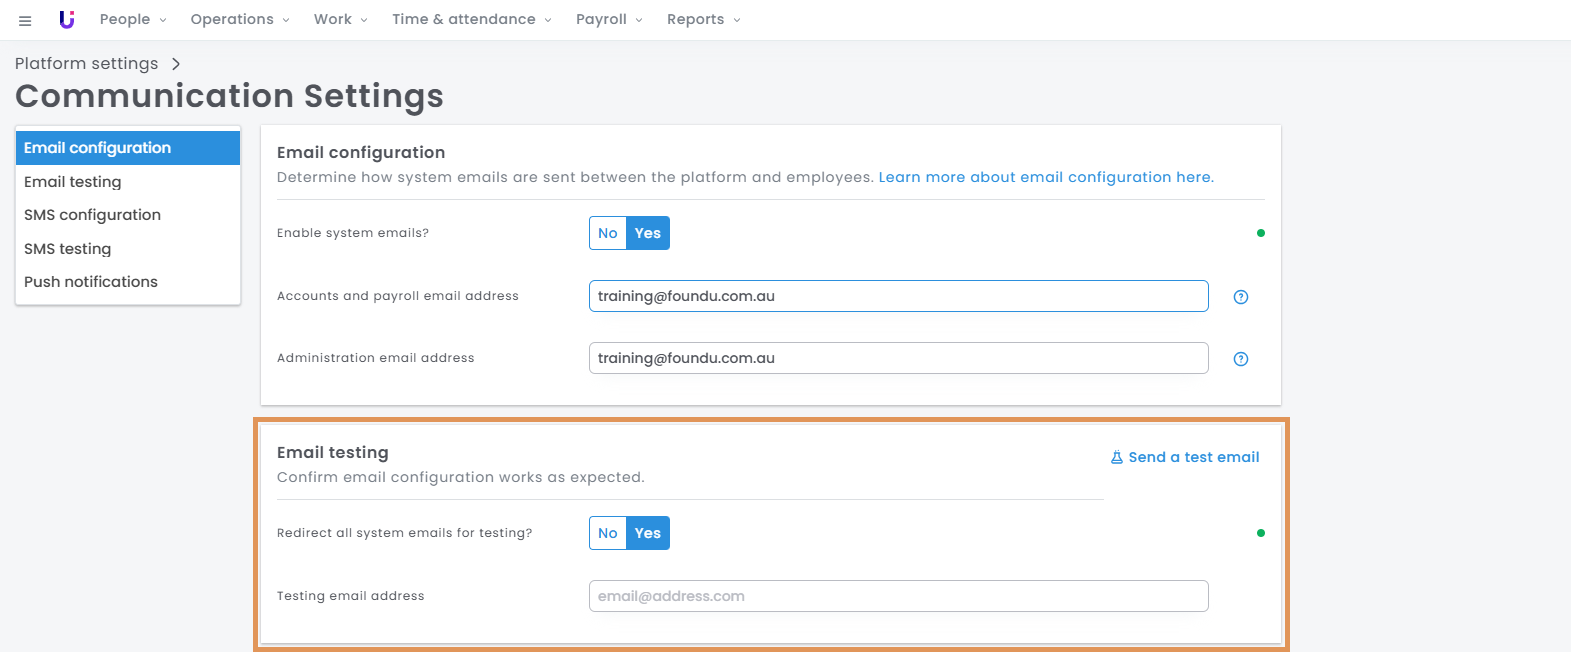Screen dimensions: 1571x652
Task: Set Enable system emails to Yes
Action: click(x=648, y=233)
